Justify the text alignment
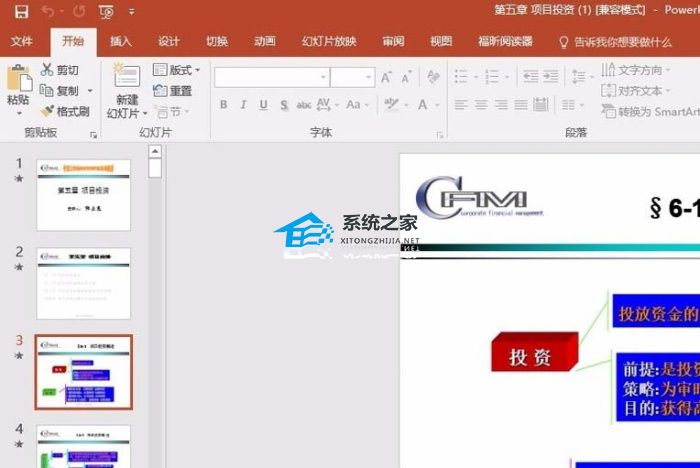This screenshot has height=468, width=700. coord(521,105)
